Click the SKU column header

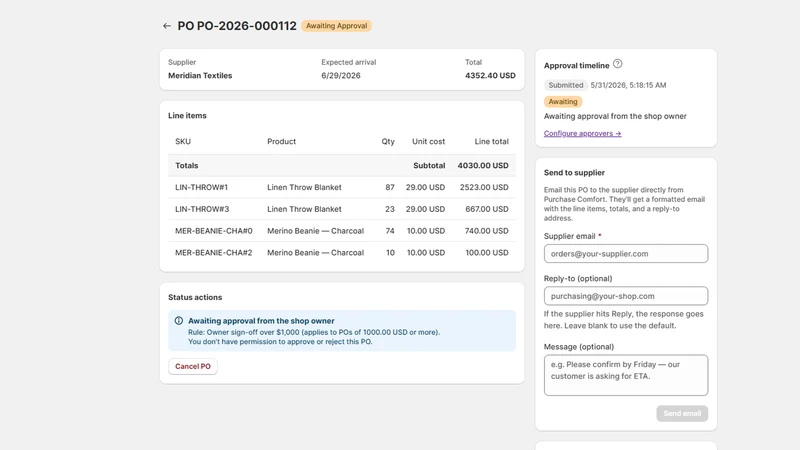(x=183, y=141)
